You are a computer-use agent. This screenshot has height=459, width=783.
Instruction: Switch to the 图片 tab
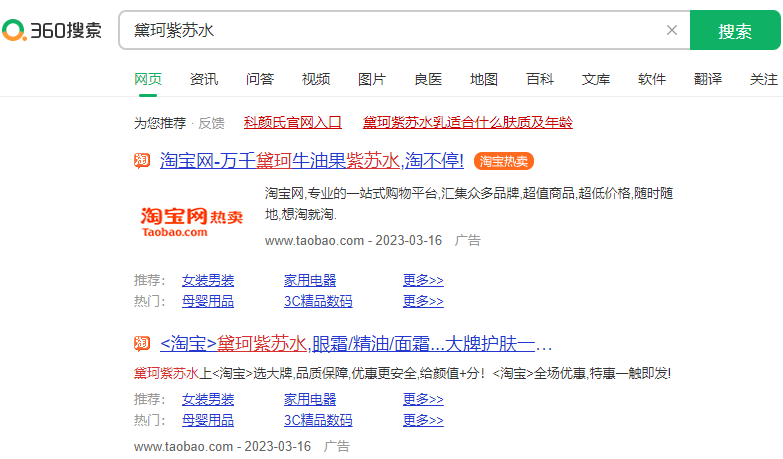click(x=372, y=79)
